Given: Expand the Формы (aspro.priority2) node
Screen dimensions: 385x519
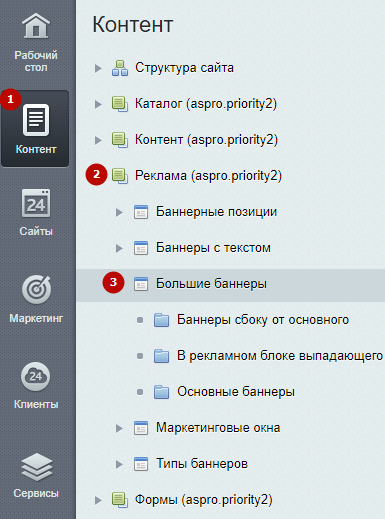Looking at the screenshot, I should [x=98, y=500].
